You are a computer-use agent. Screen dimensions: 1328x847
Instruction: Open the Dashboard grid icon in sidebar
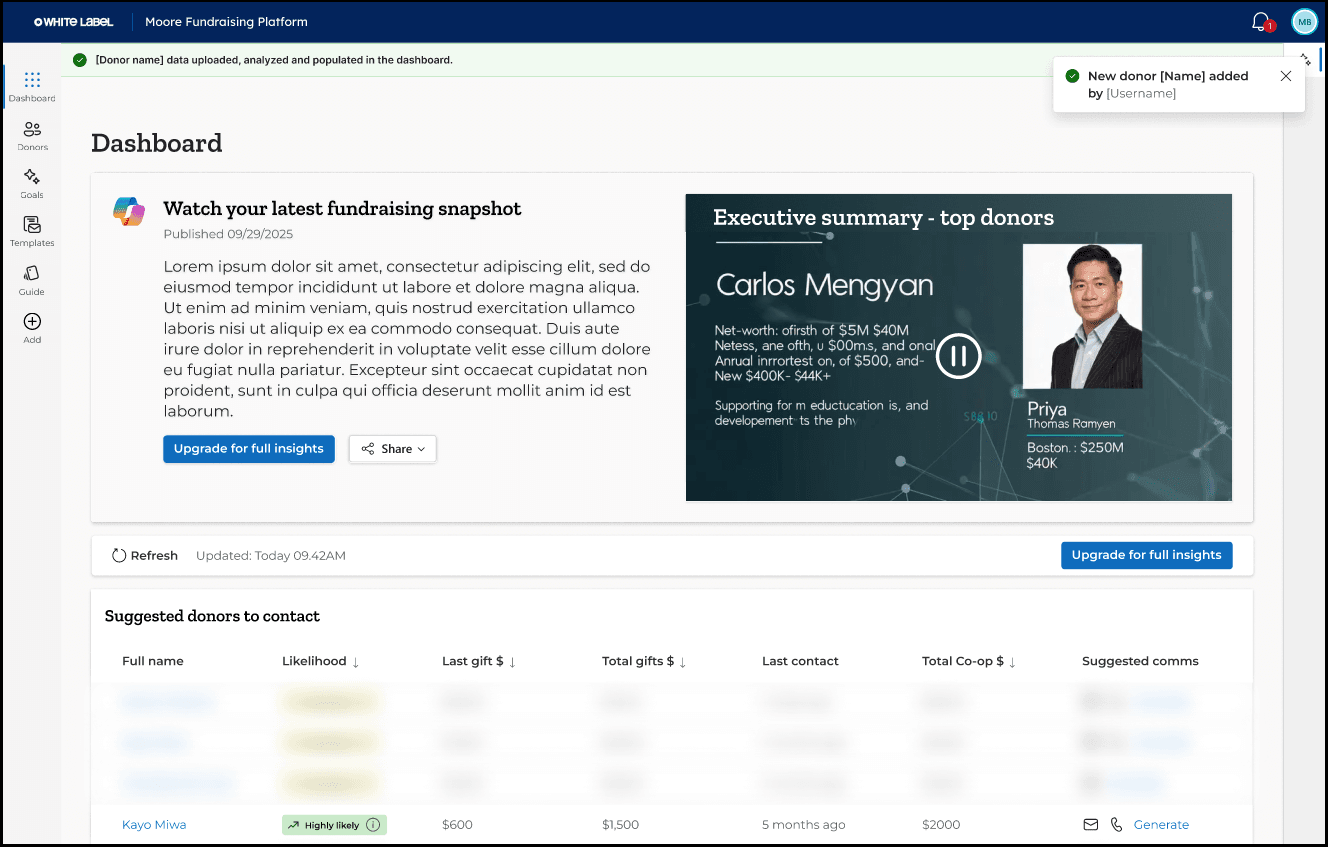click(32, 80)
